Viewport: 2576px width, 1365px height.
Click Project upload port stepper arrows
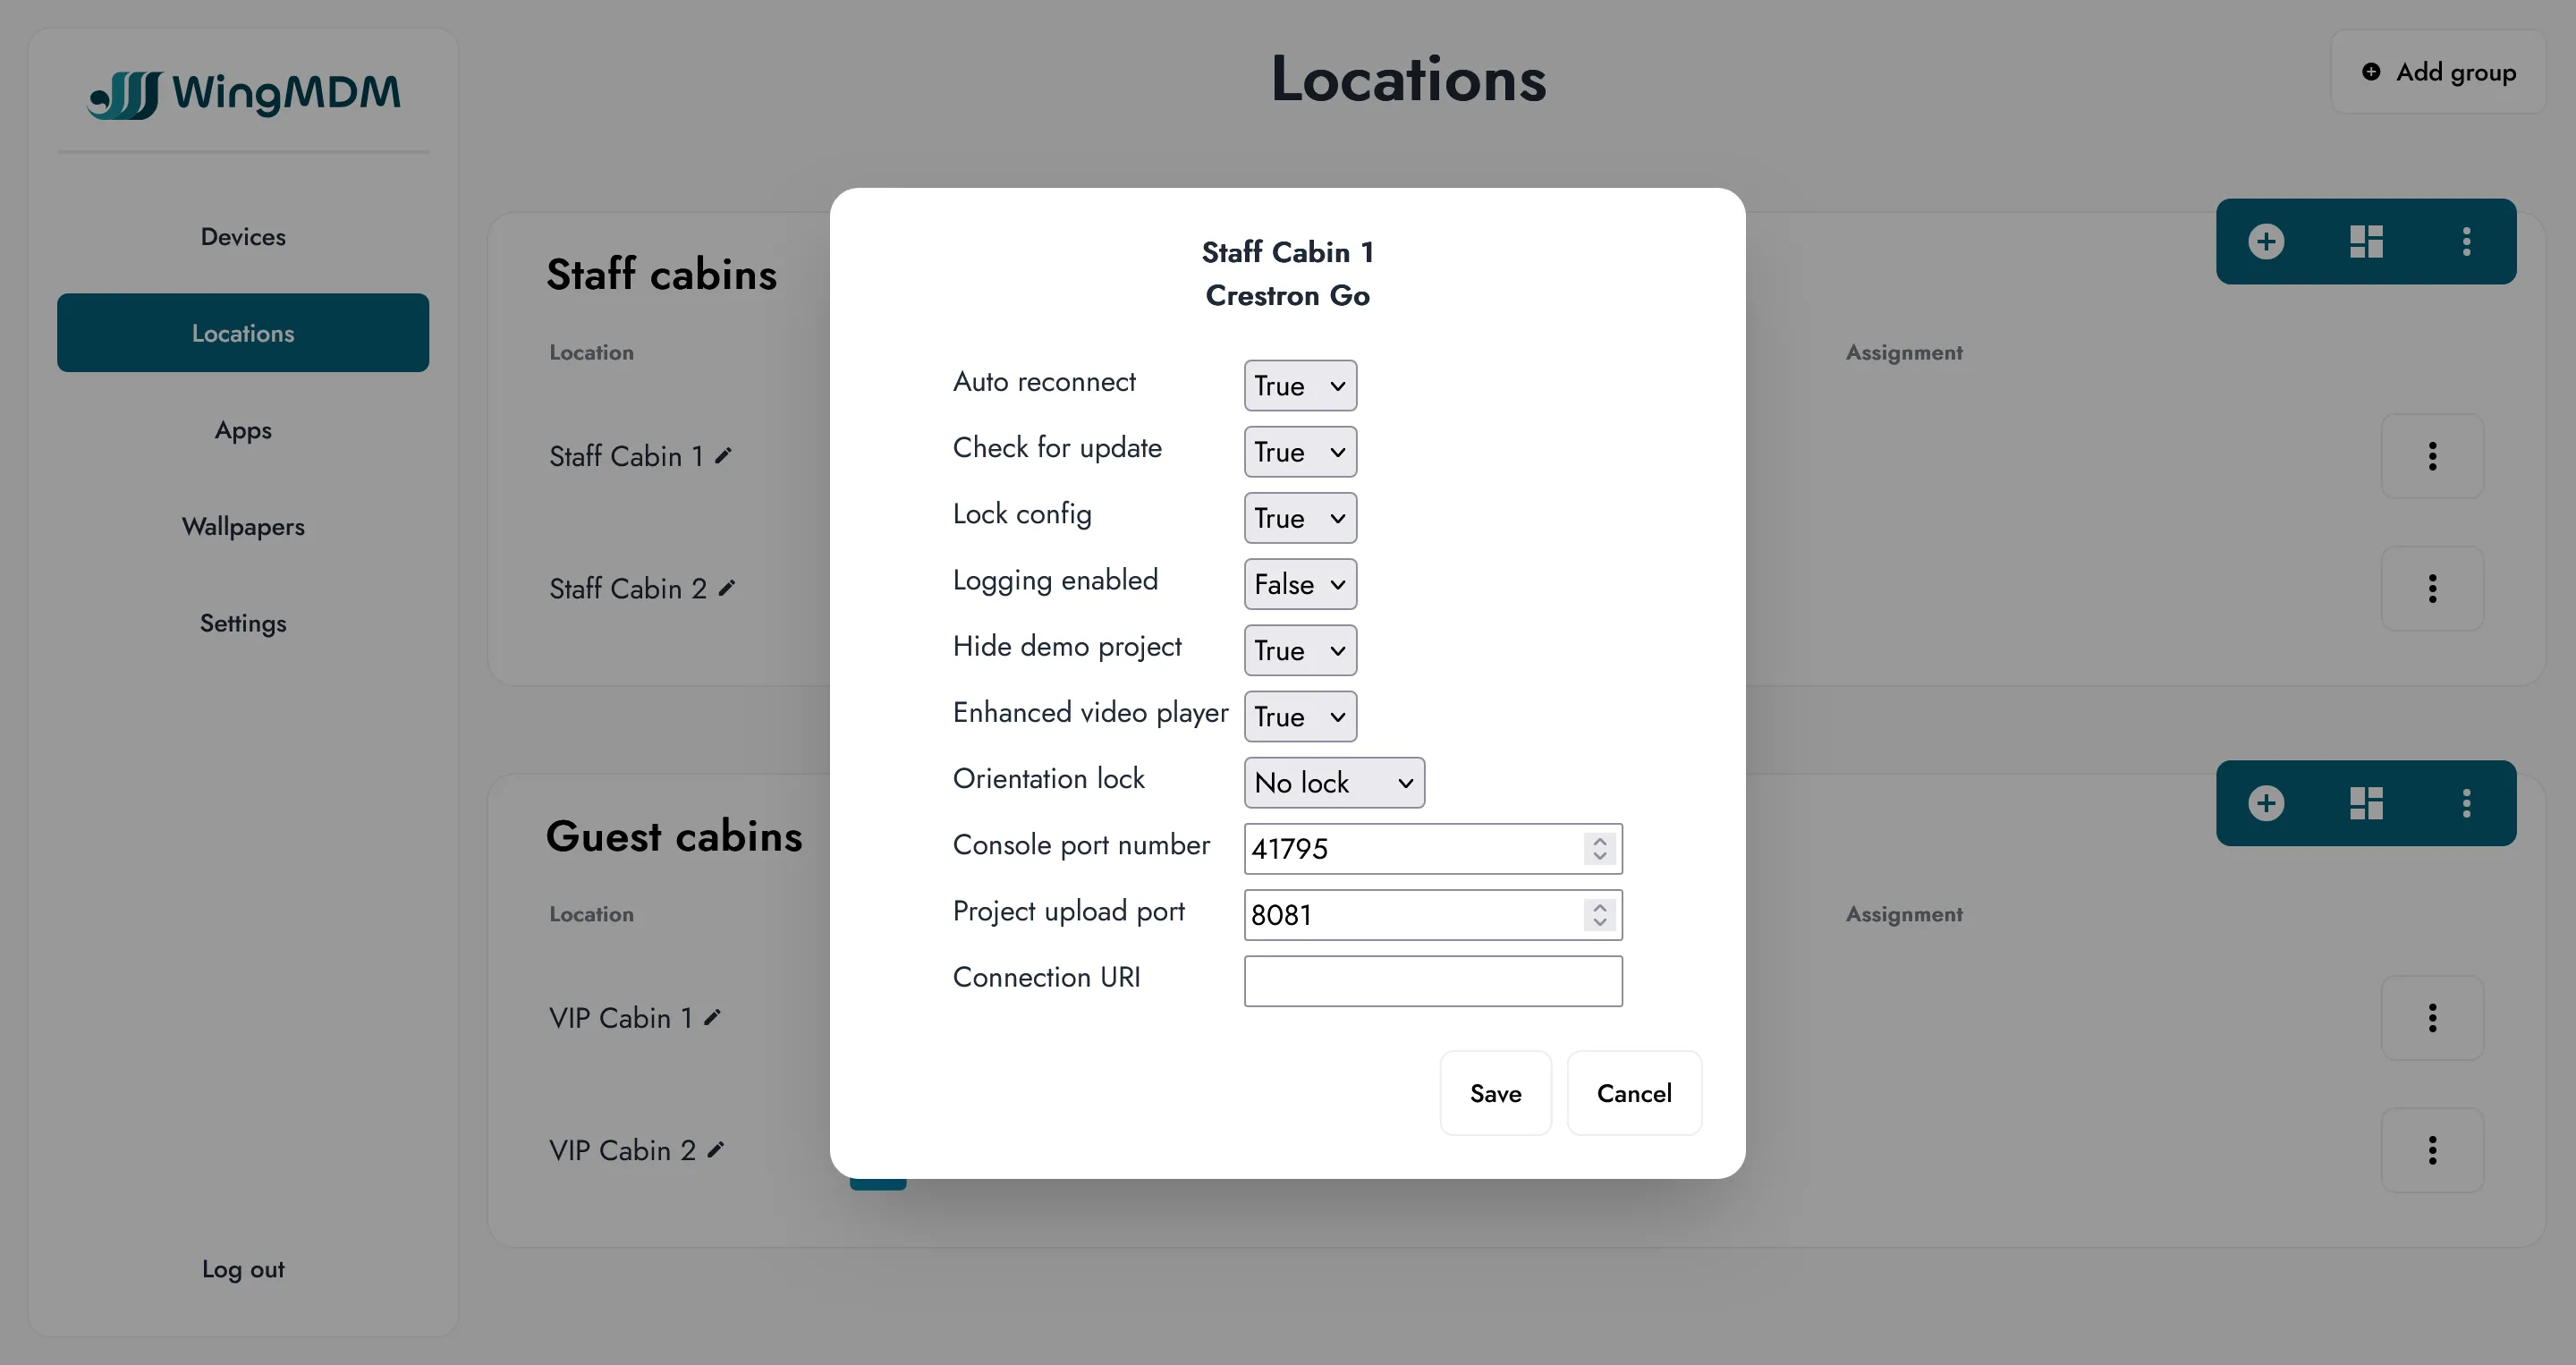1600,914
